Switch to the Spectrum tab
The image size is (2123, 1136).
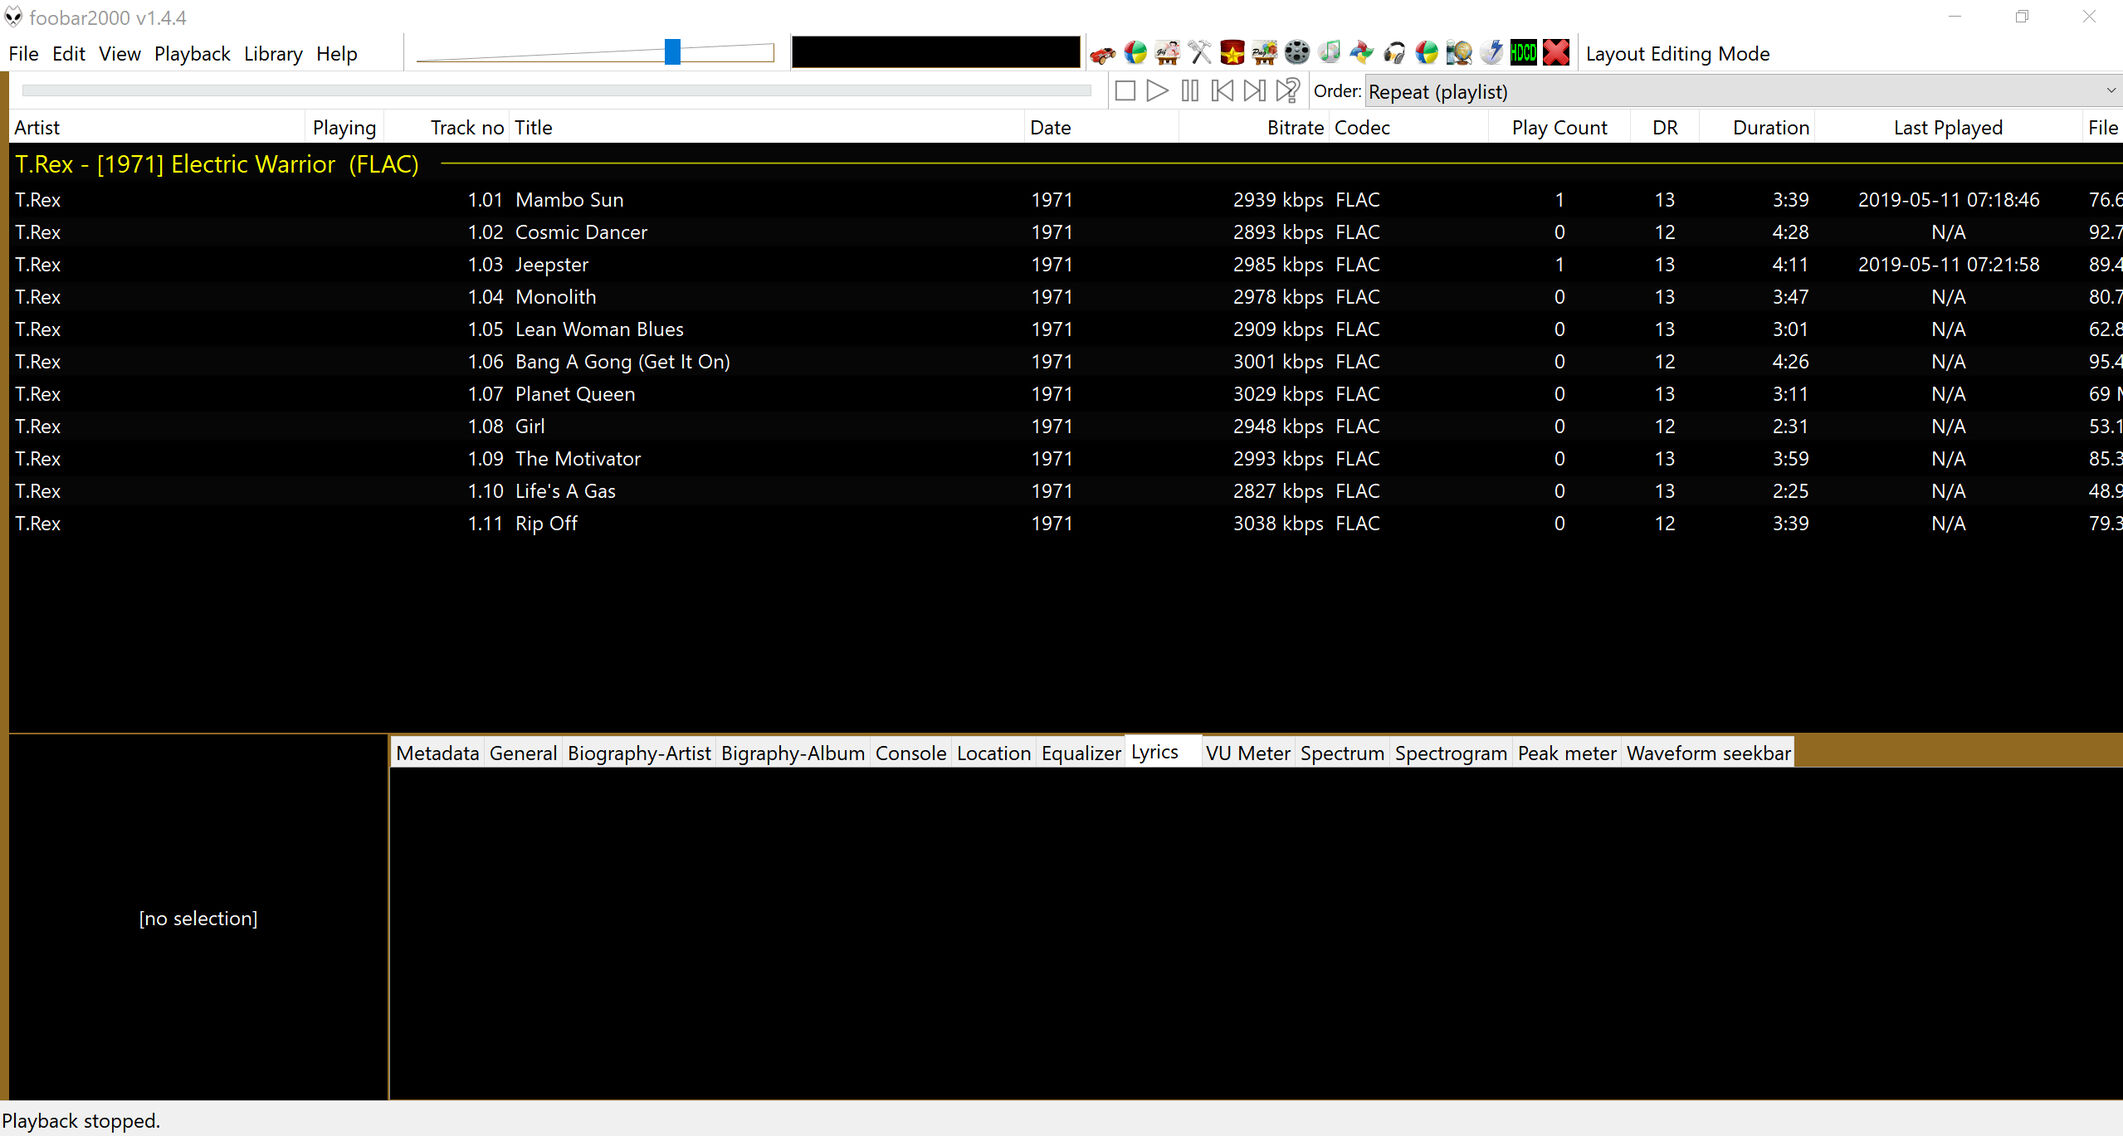(x=1342, y=753)
